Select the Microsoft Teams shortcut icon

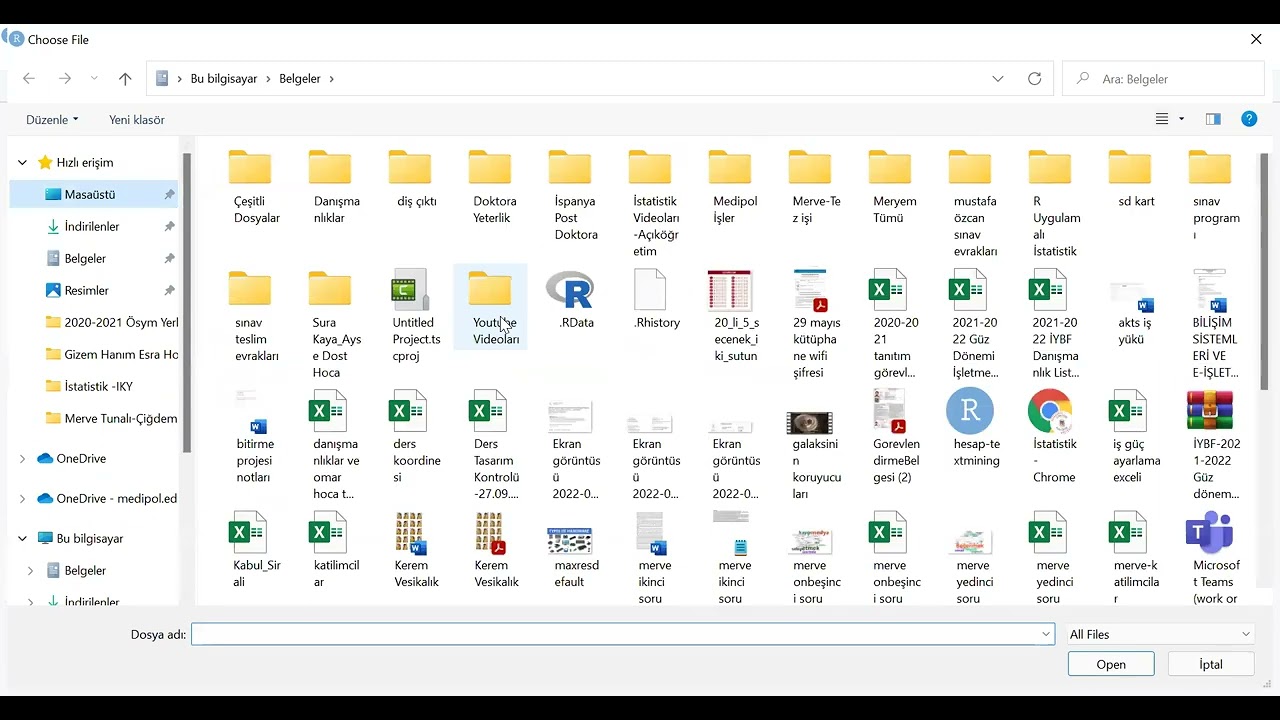coord(1210,532)
